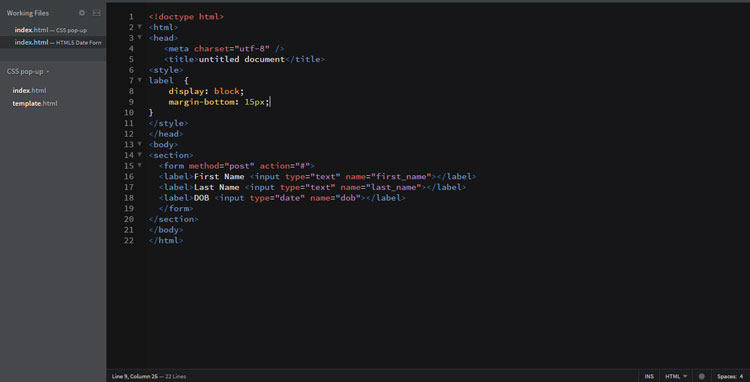Viewport: 750px width, 382px height.
Task: Click the doctype html declaration on line 1
Action: click(x=186, y=17)
